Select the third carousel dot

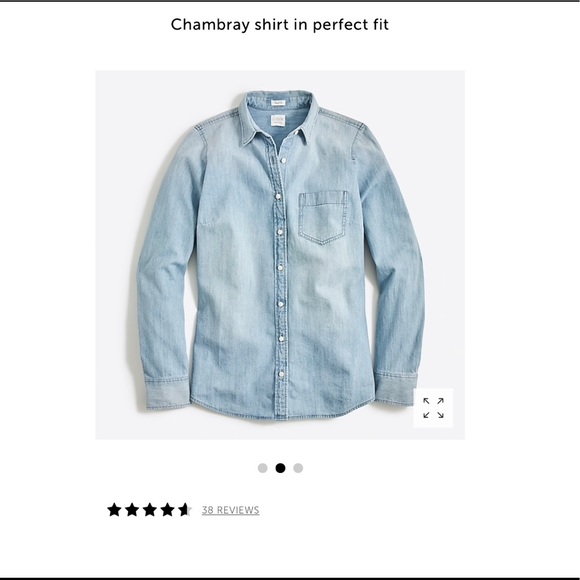click(298, 468)
